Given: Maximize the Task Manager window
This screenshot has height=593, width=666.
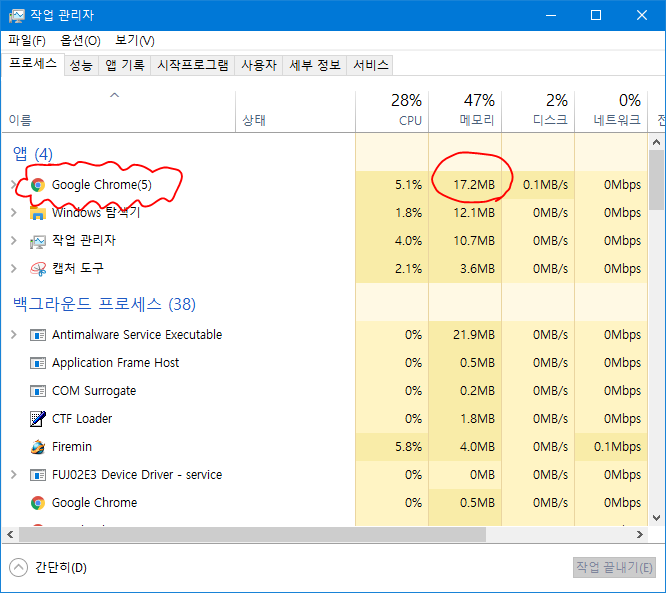Looking at the screenshot, I should tap(596, 15).
